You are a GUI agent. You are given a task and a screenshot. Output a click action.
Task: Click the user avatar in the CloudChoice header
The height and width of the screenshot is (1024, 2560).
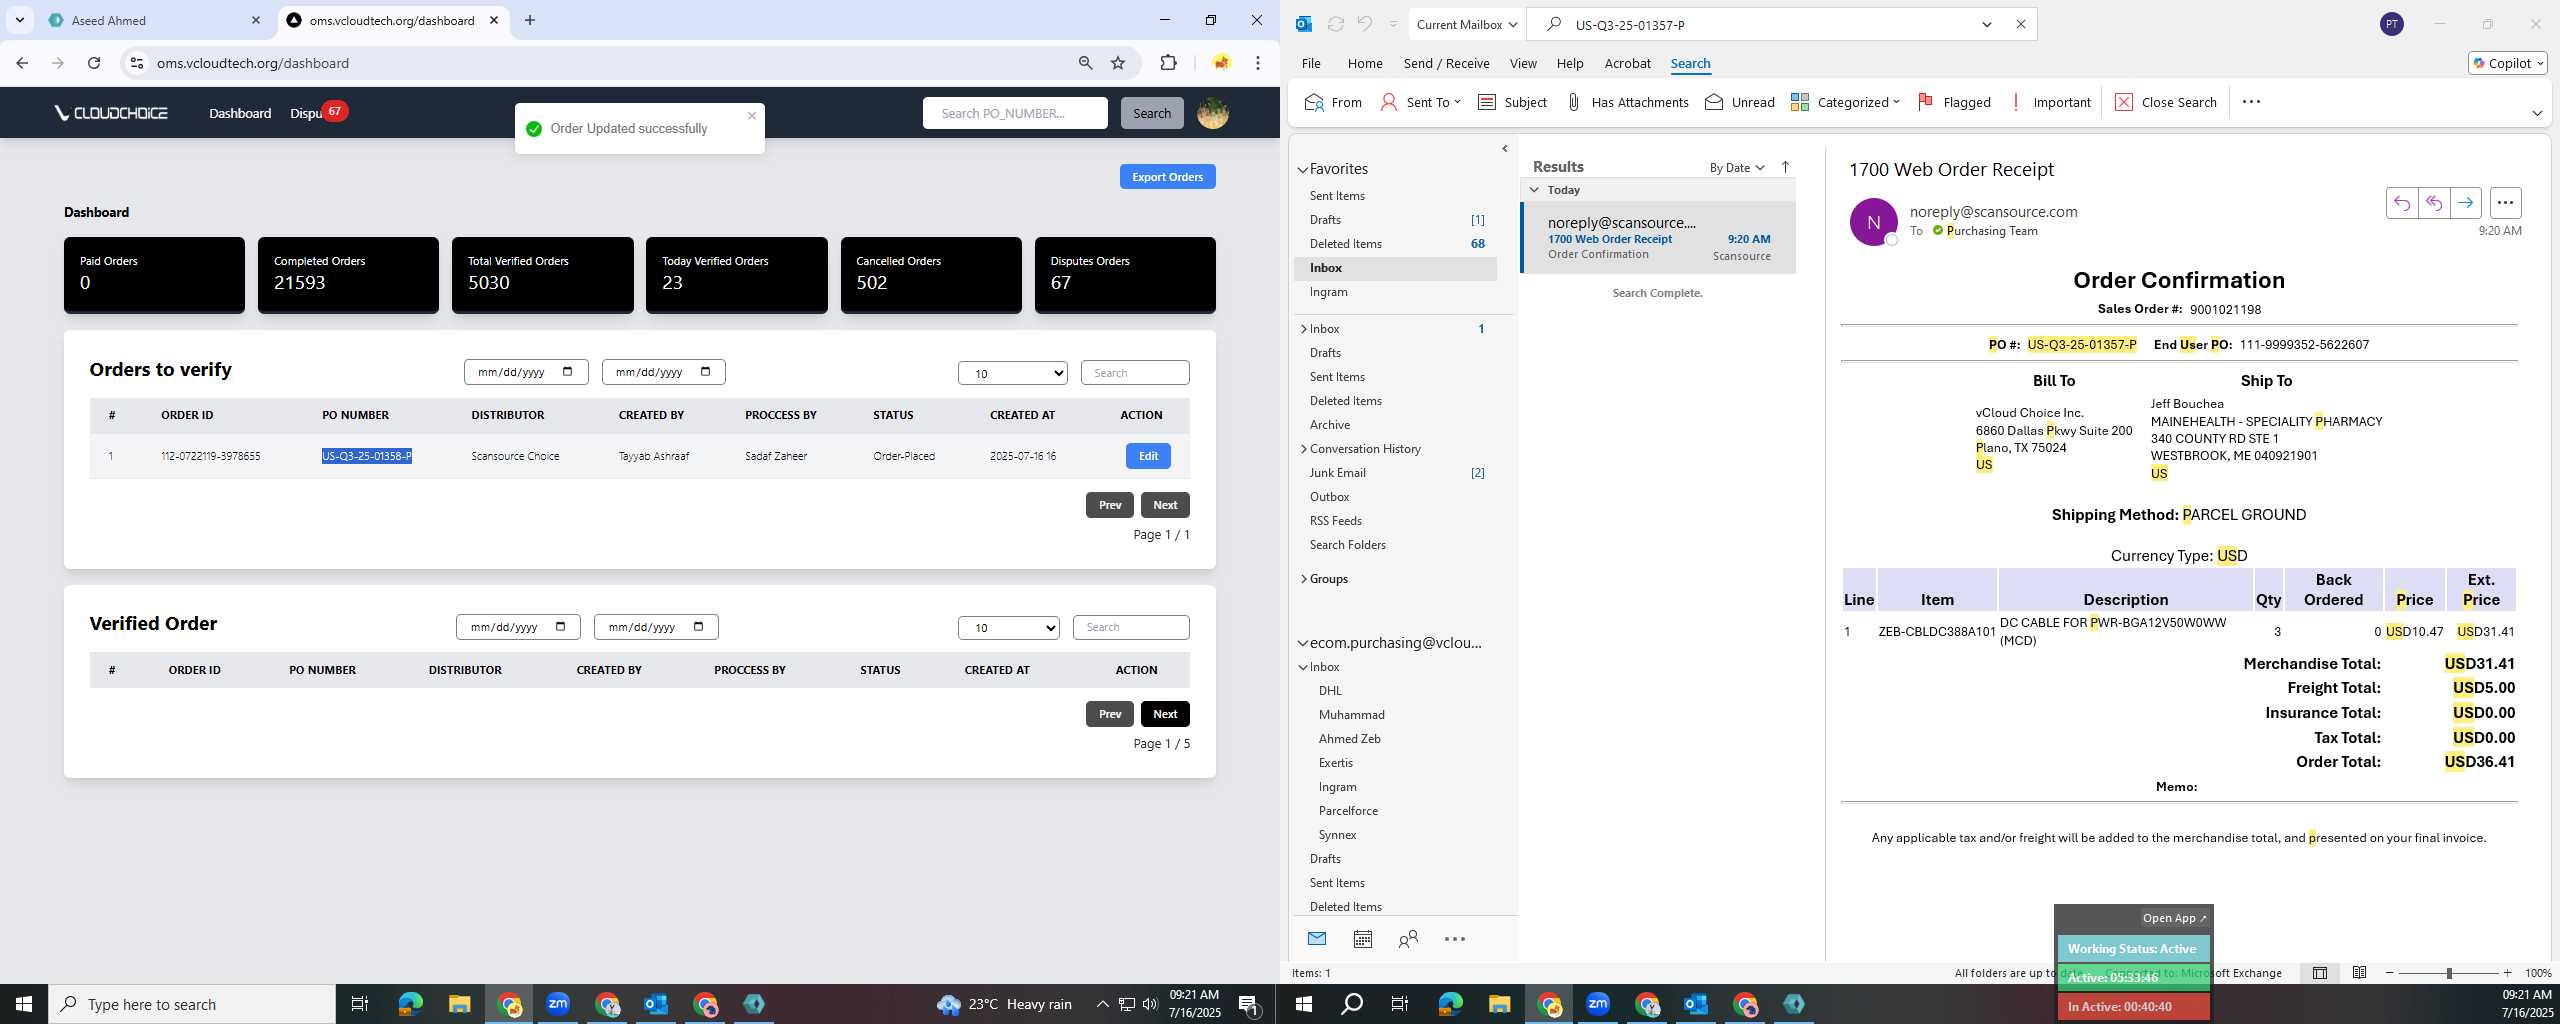[1213, 113]
